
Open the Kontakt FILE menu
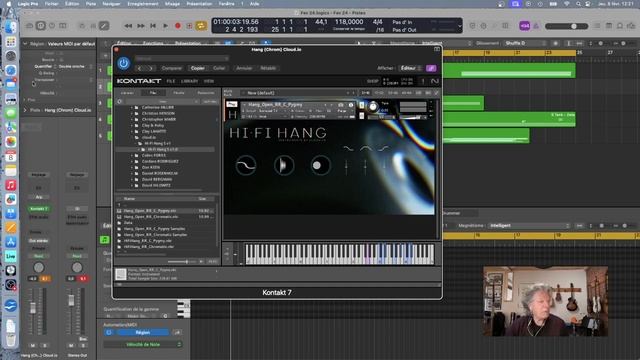171,81
